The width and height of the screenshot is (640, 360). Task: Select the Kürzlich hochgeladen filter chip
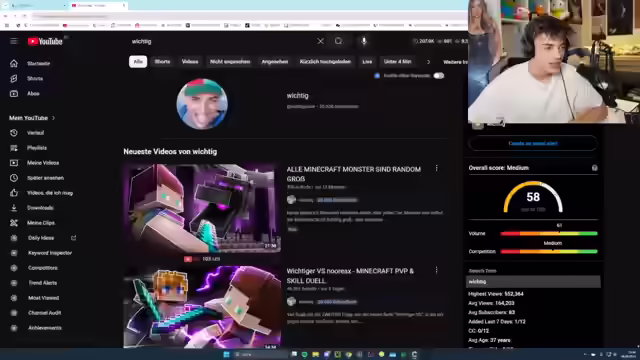point(325,62)
